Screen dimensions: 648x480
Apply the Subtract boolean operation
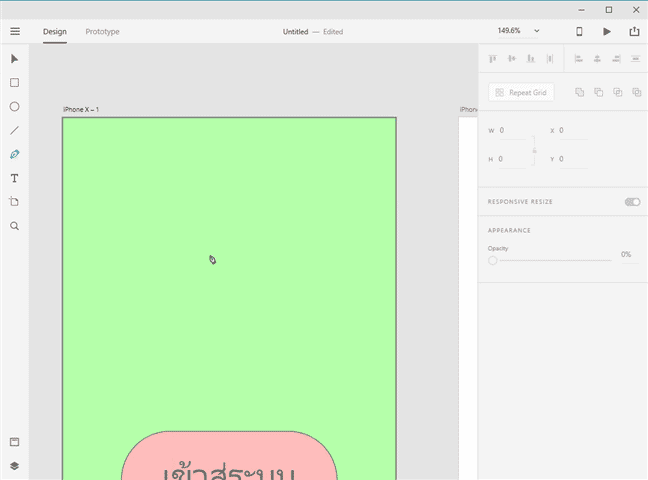click(x=598, y=92)
